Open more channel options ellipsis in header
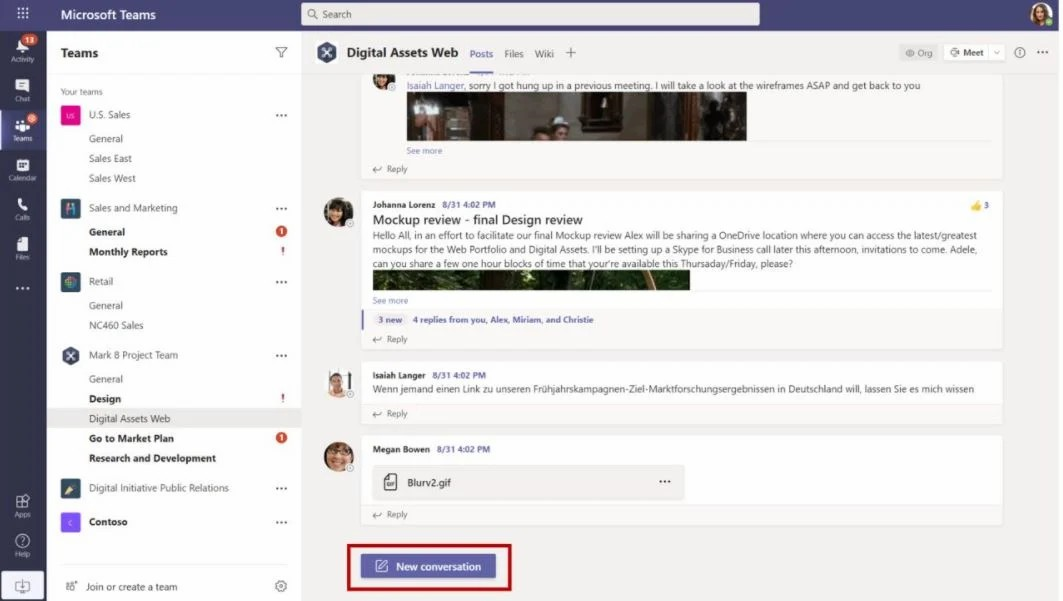 point(1043,53)
